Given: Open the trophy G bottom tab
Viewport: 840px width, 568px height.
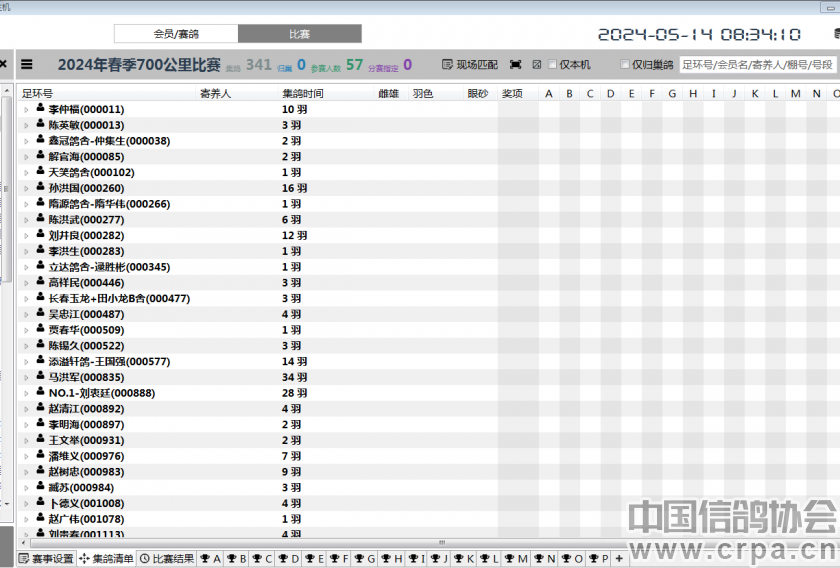Looking at the screenshot, I should [365, 558].
